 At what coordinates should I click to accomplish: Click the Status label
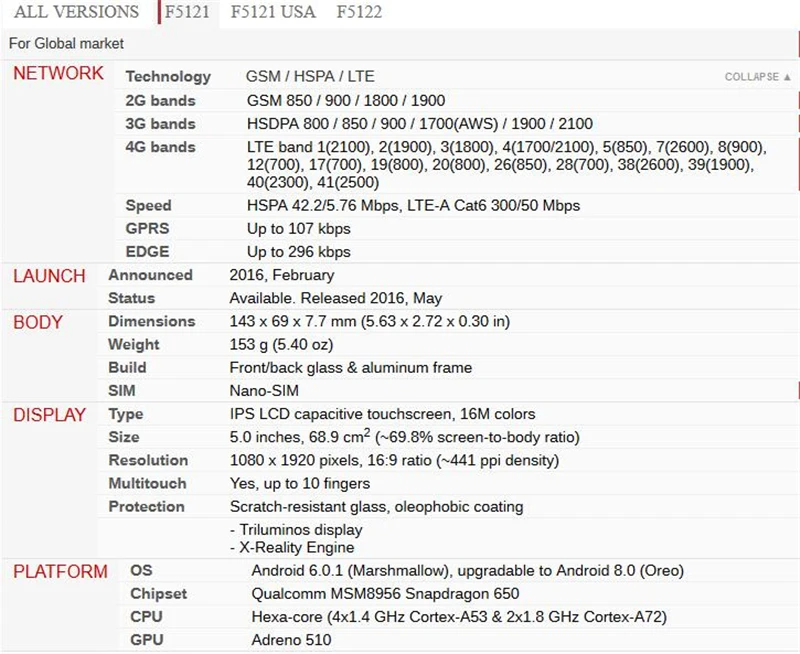(132, 298)
